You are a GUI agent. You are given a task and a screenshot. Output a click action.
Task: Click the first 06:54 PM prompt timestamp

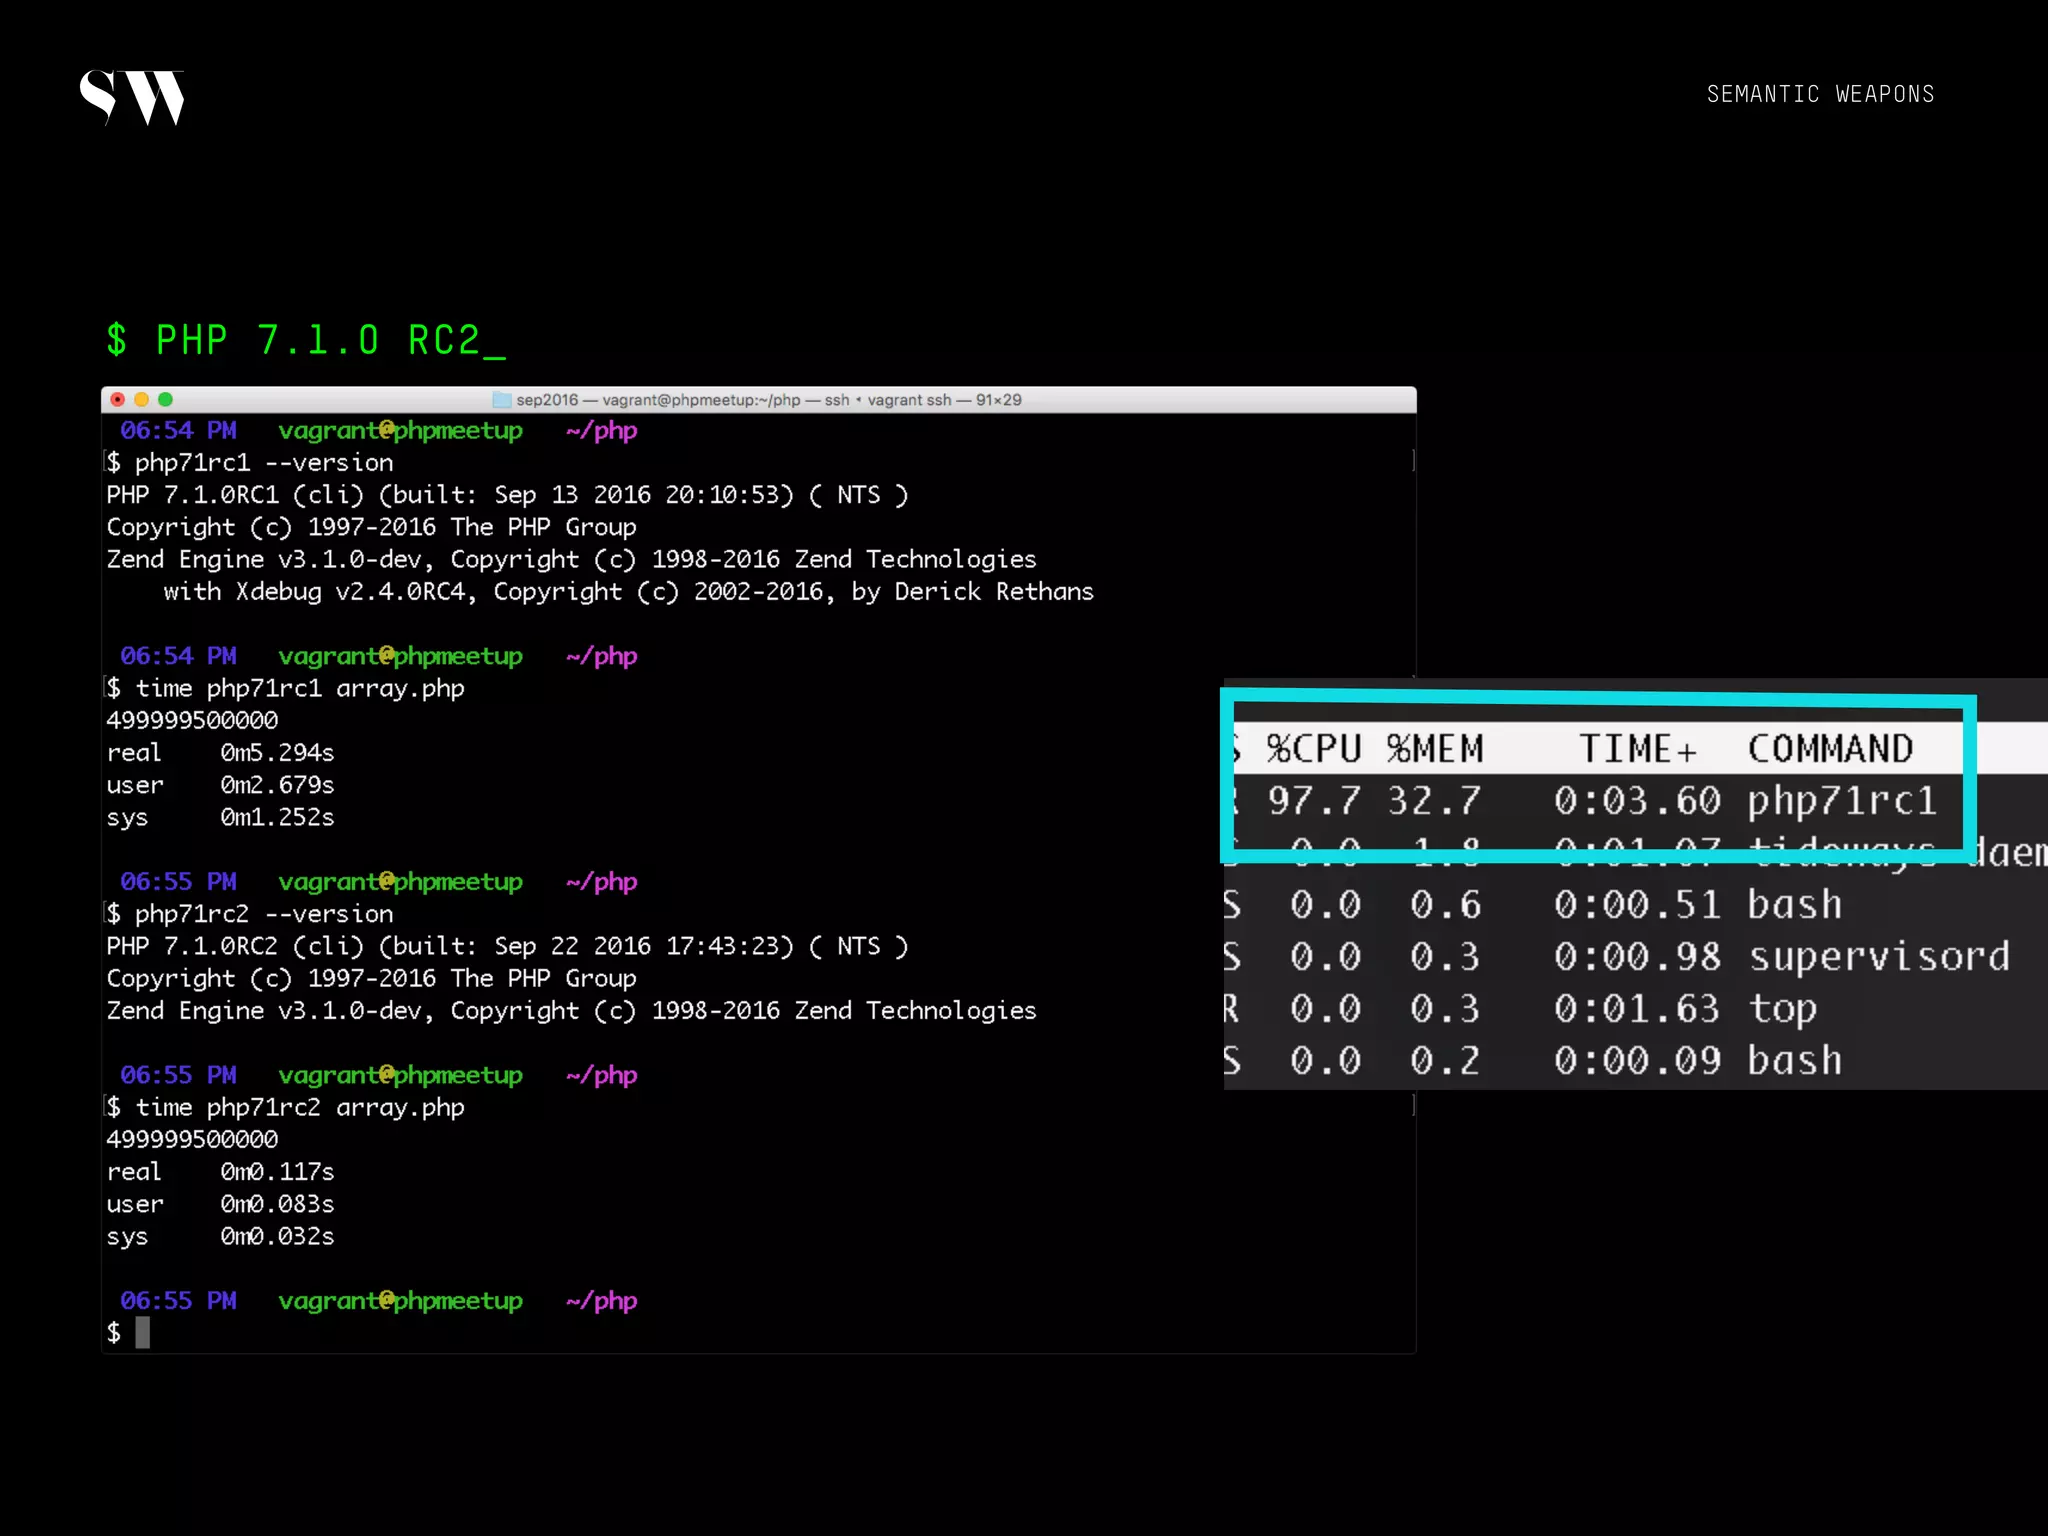coord(178,431)
